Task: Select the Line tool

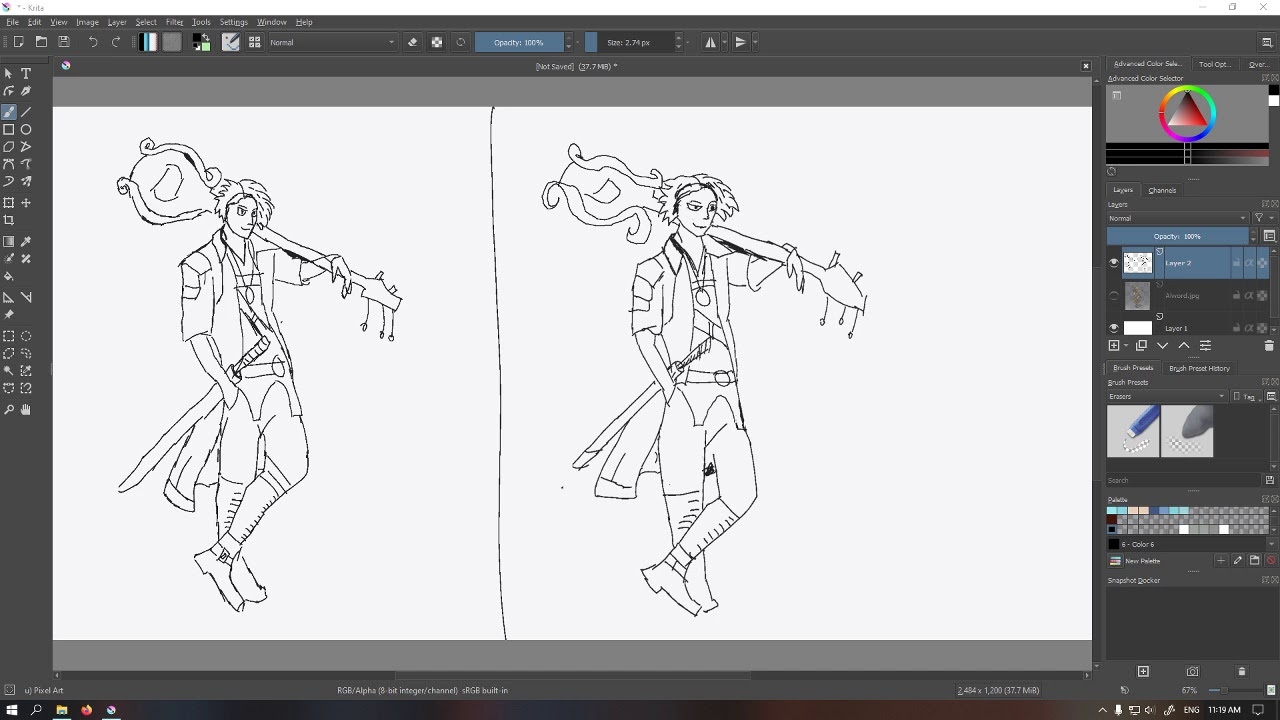Action: pos(26,111)
